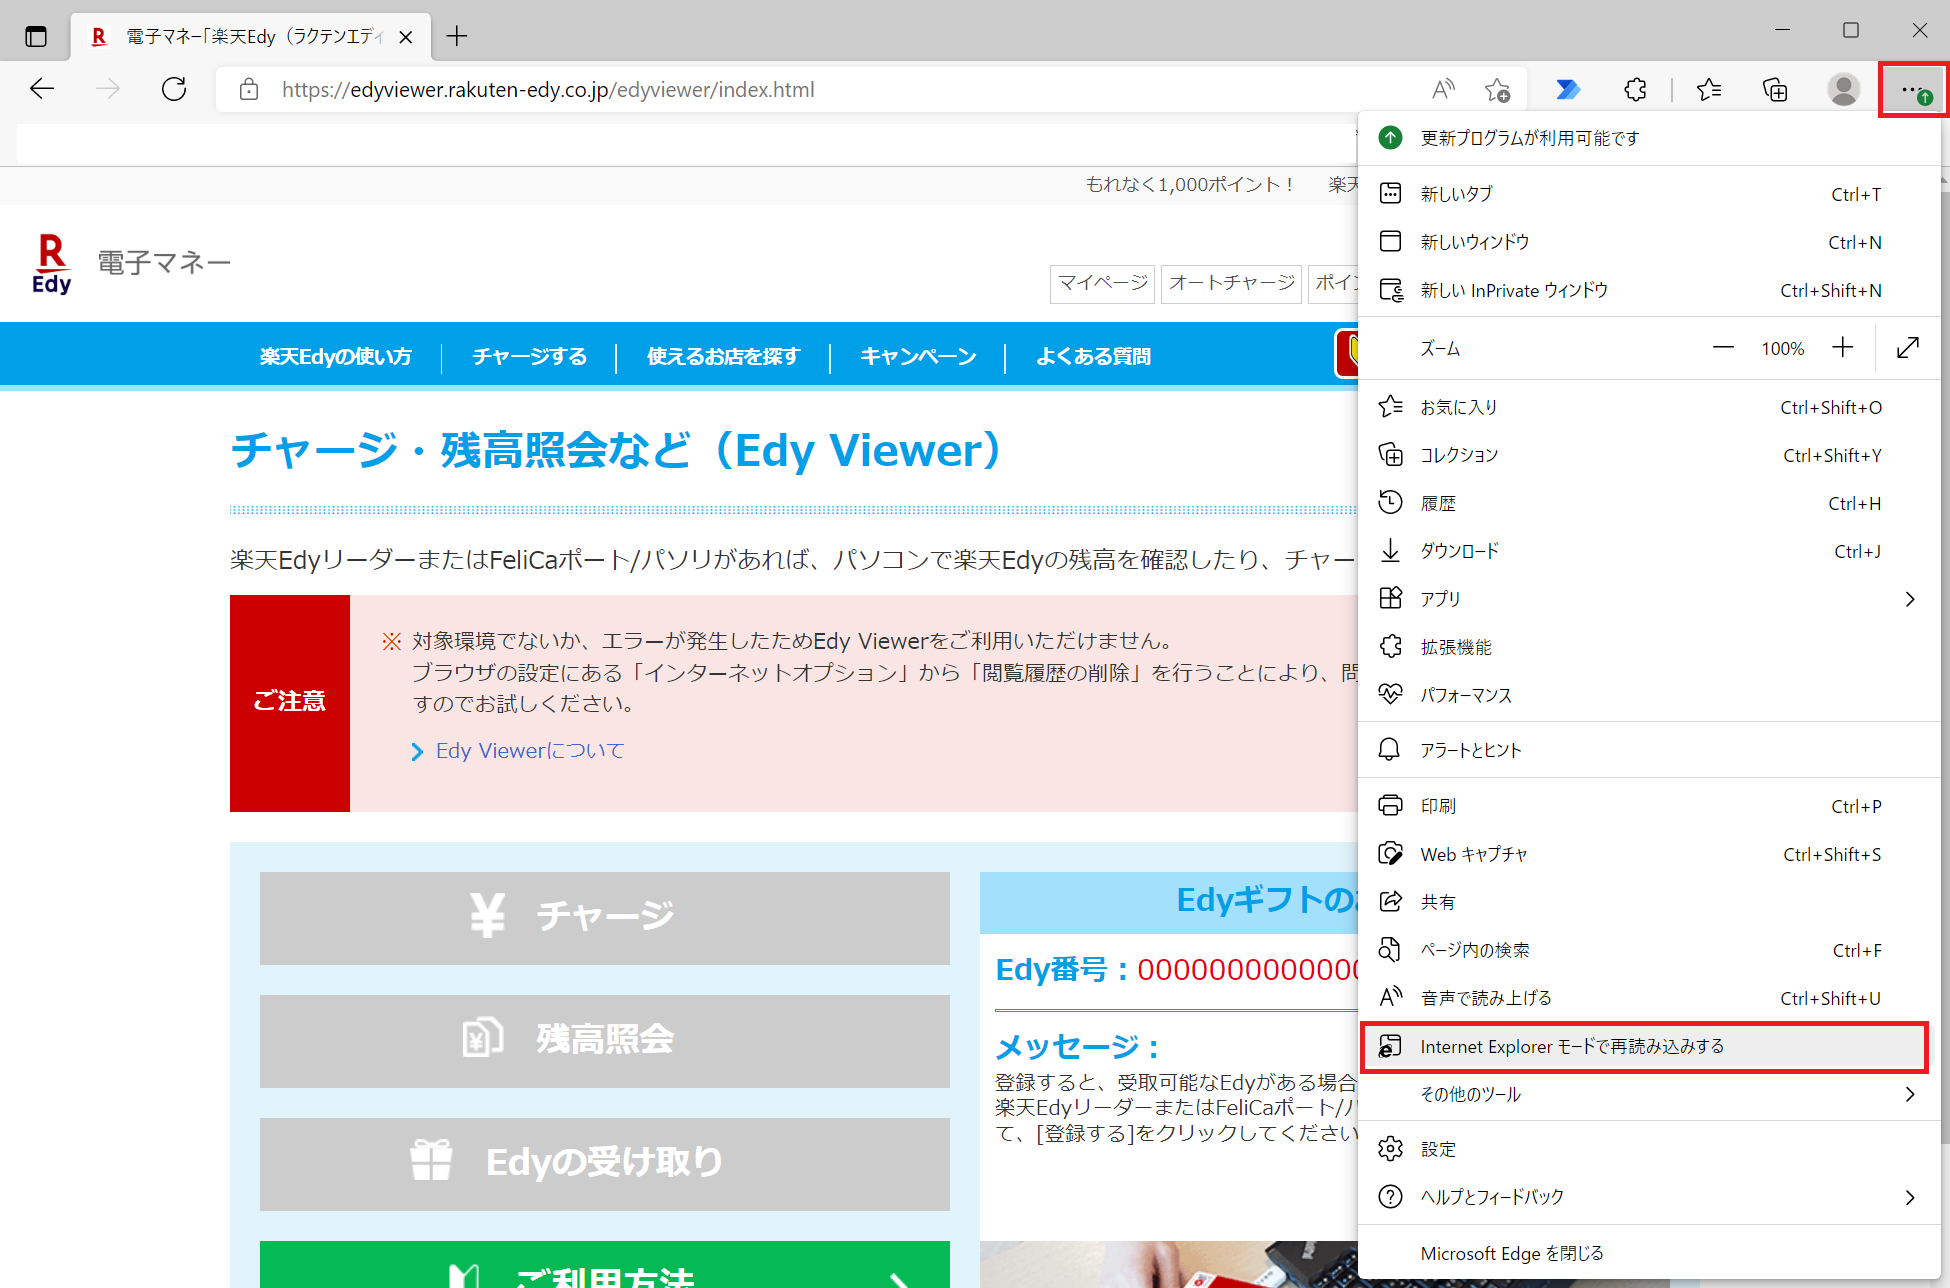Click the site lock icon

(249, 89)
